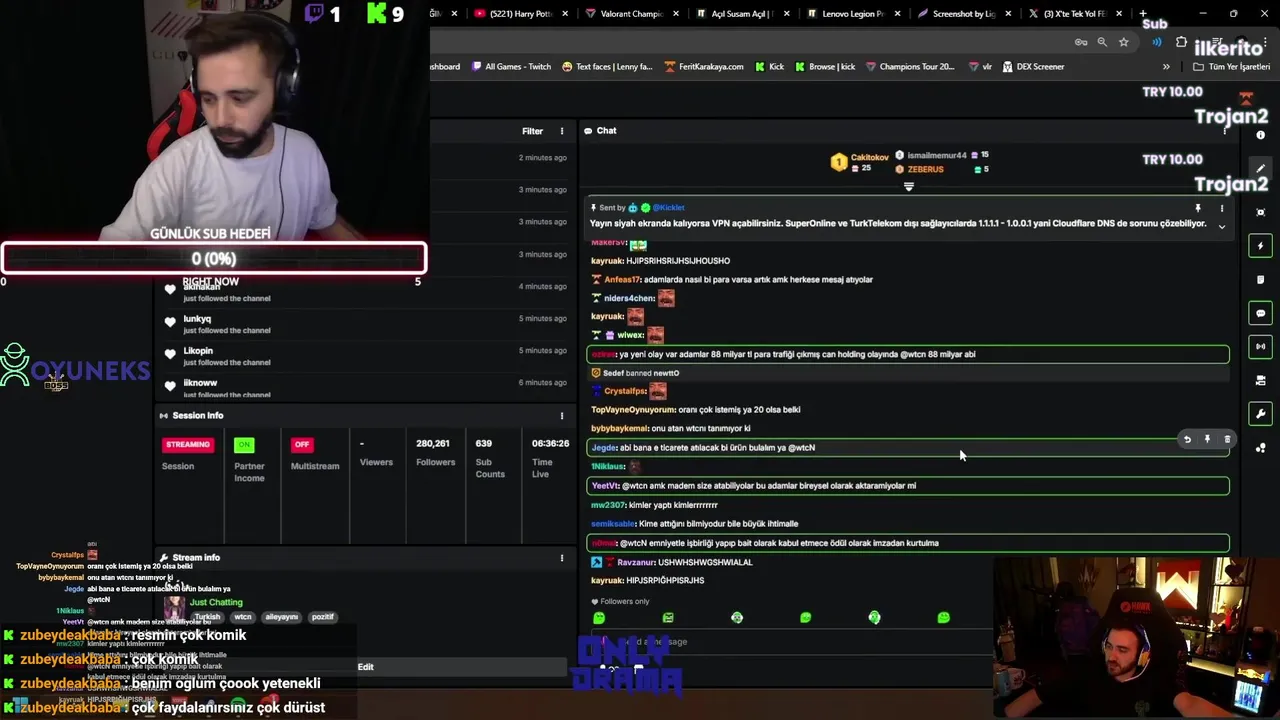Unpin the pinned Kicklet message
1280x720 pixels.
tap(1197, 208)
